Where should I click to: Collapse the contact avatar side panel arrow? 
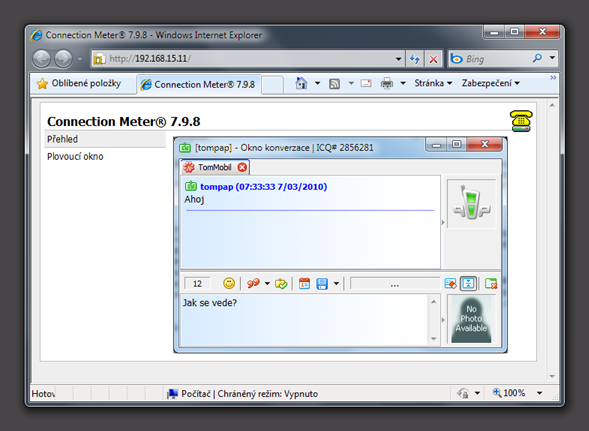[x=443, y=222]
